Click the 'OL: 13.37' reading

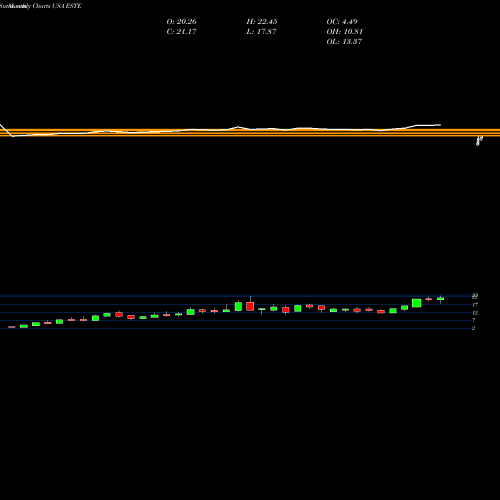pos(344,42)
